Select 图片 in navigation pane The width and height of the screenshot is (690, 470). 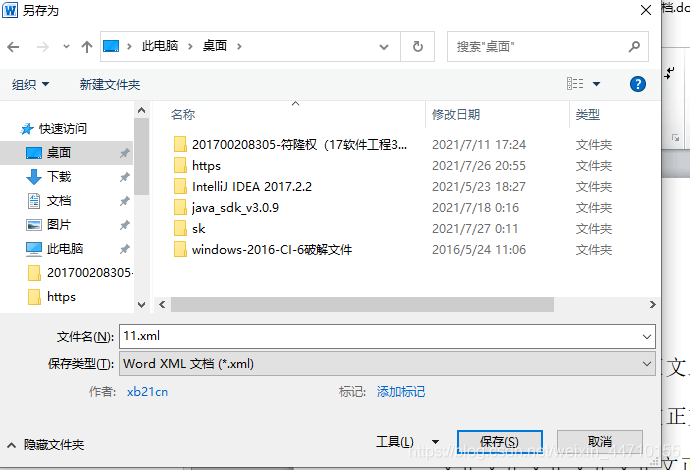(59, 224)
